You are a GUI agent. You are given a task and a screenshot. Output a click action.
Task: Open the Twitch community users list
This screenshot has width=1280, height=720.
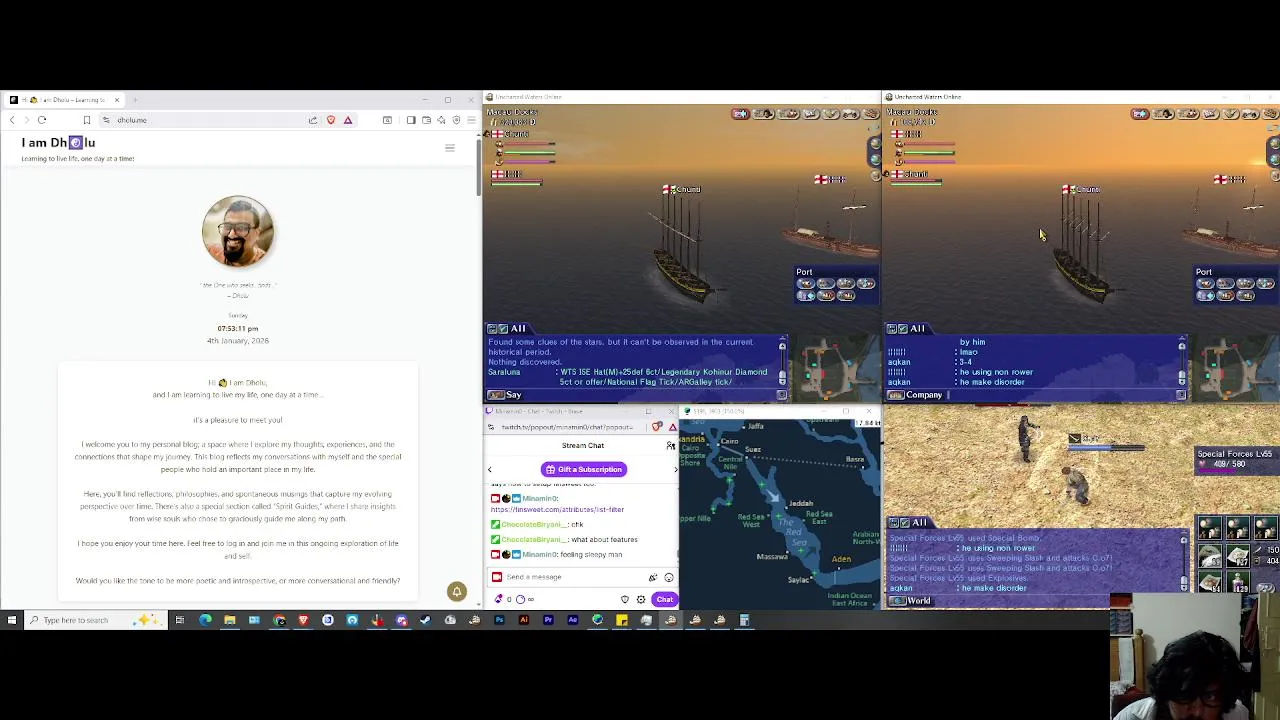(670, 446)
